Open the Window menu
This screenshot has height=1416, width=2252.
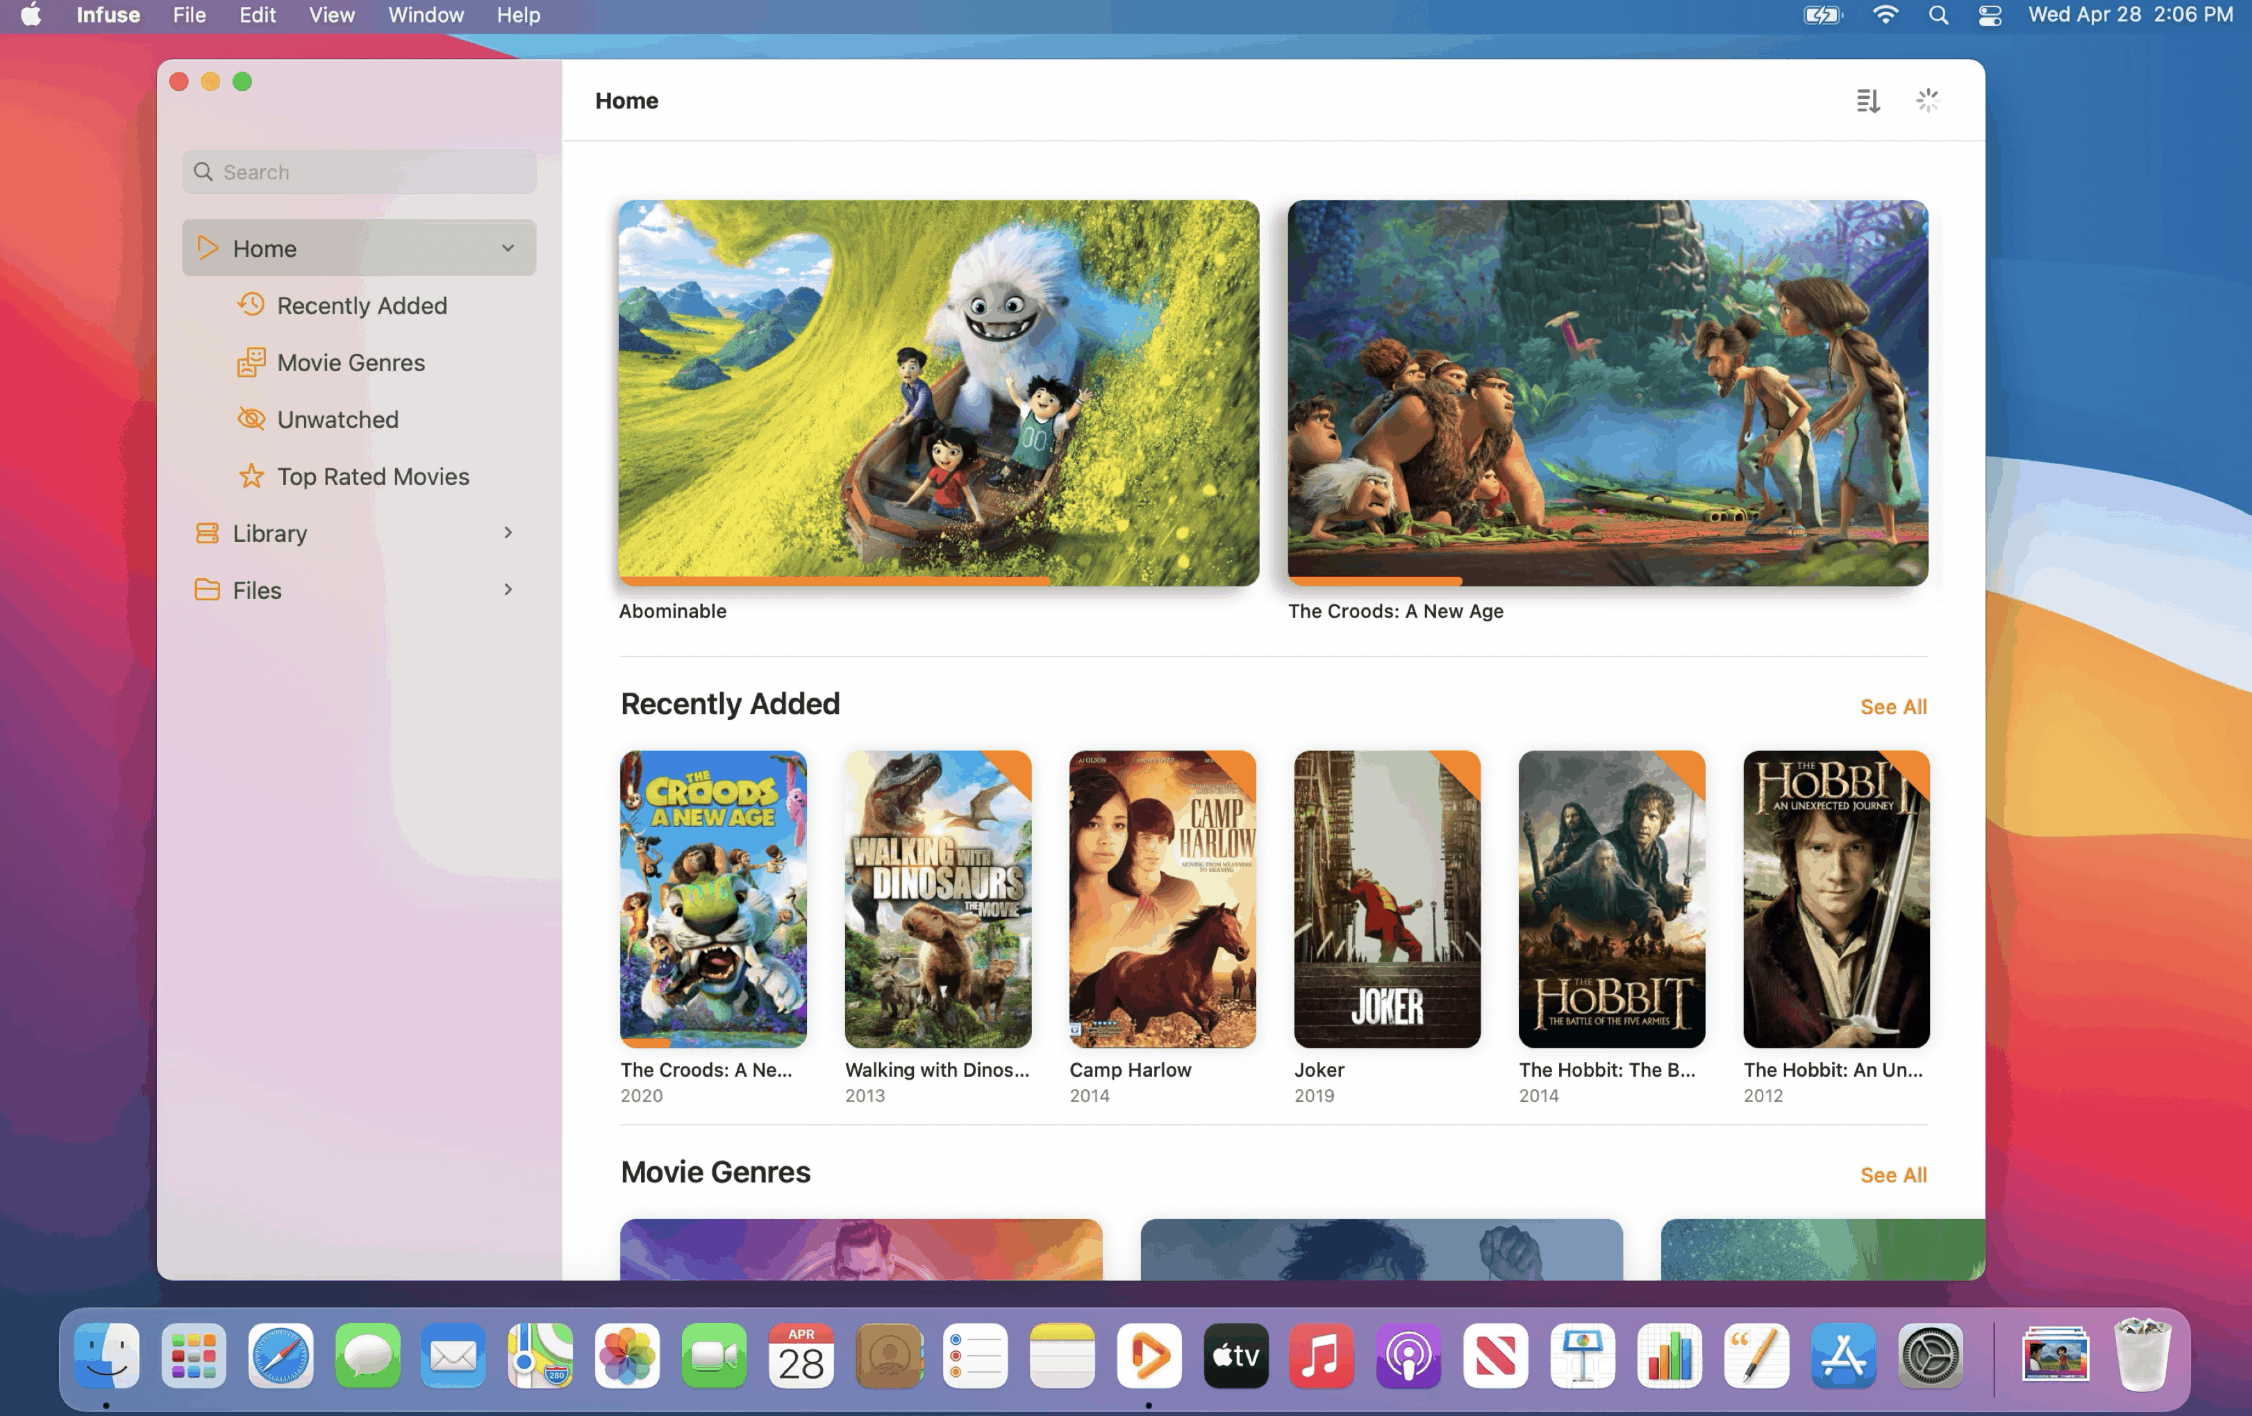[426, 15]
